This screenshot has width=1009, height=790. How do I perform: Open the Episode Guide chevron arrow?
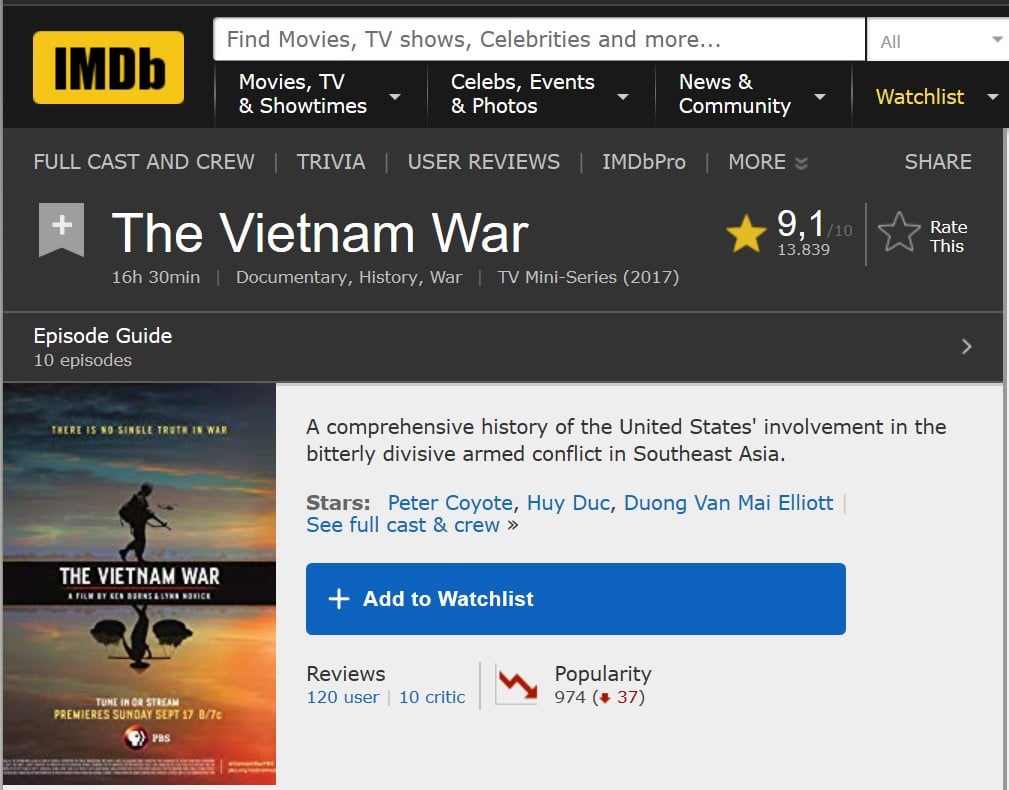(966, 347)
